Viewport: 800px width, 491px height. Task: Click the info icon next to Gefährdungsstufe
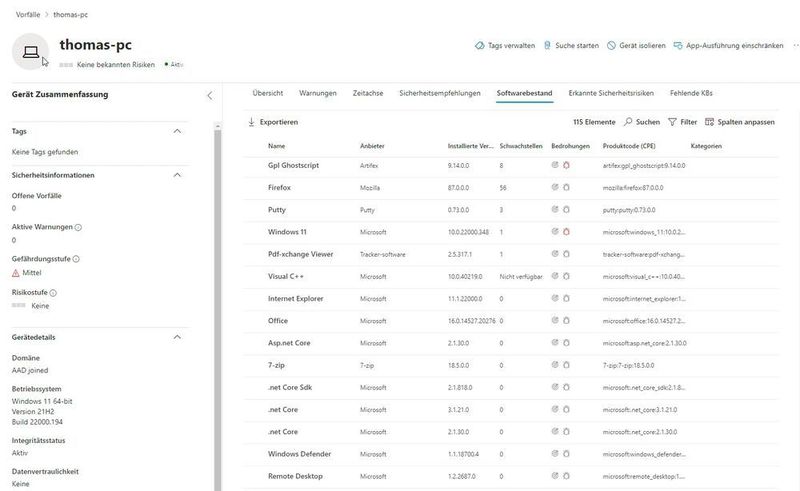[76, 259]
